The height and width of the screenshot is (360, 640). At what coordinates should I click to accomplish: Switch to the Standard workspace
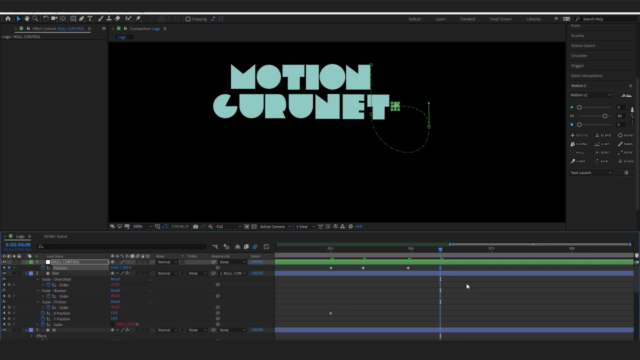(467, 19)
